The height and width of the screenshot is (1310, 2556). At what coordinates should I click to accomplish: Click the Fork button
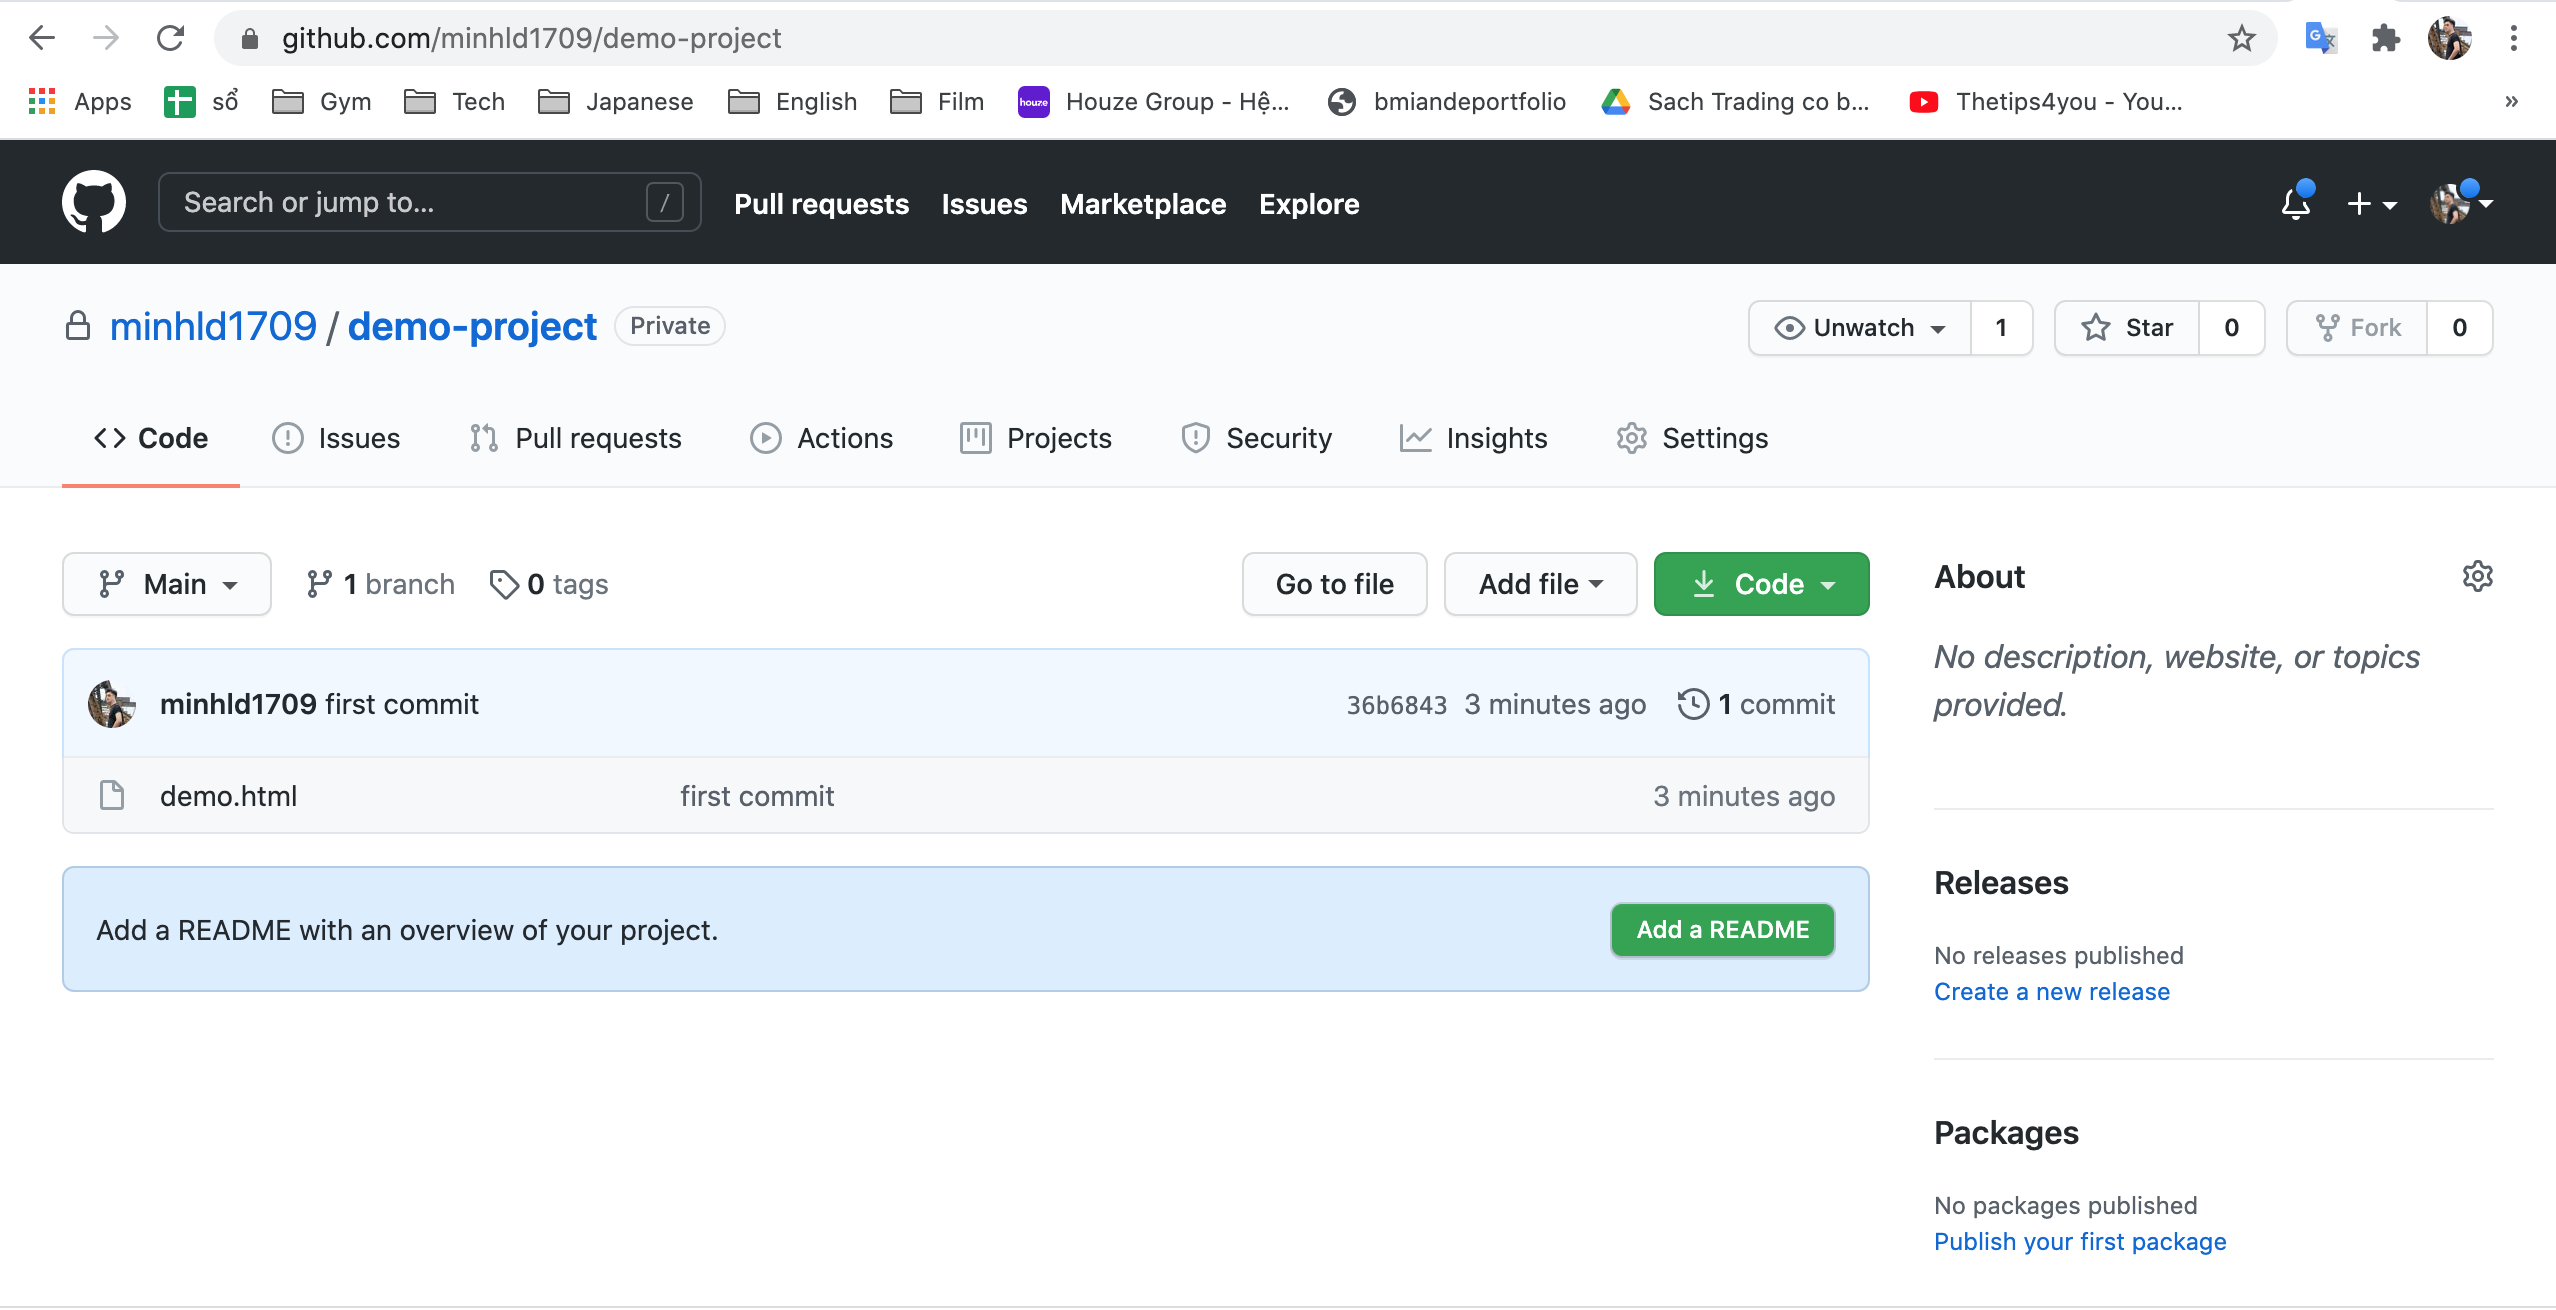click(2357, 328)
